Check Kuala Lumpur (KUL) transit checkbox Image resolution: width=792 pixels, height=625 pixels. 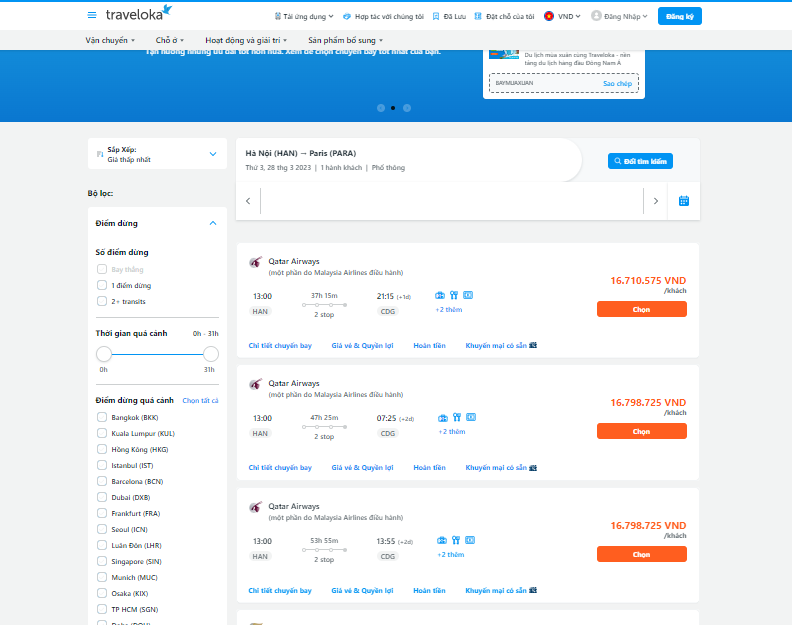[102, 433]
